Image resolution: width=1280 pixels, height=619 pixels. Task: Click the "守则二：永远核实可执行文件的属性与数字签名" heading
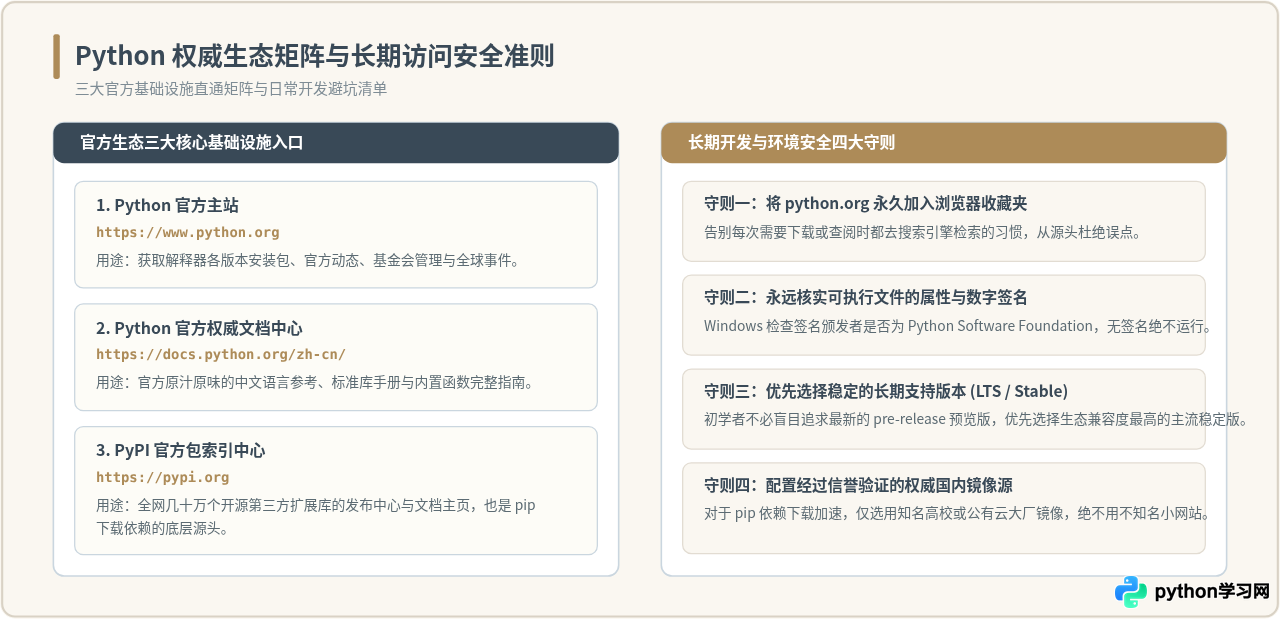pos(866,298)
